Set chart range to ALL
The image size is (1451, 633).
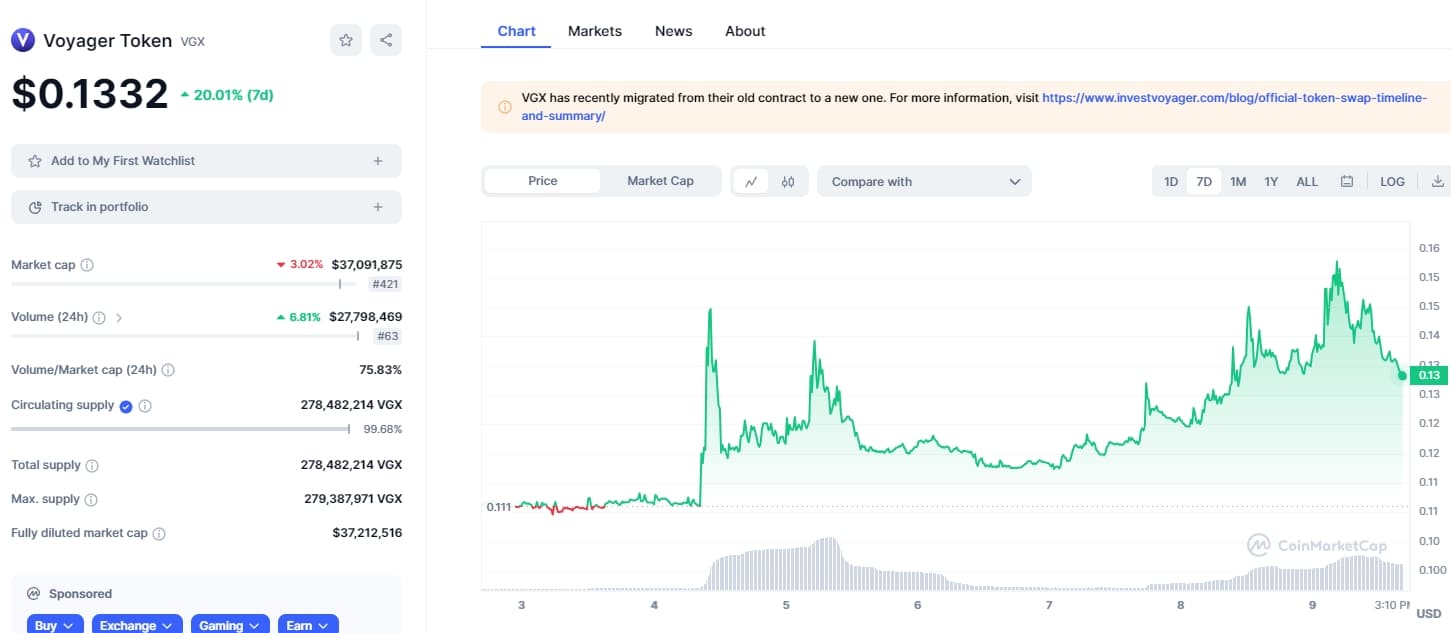(x=1307, y=181)
